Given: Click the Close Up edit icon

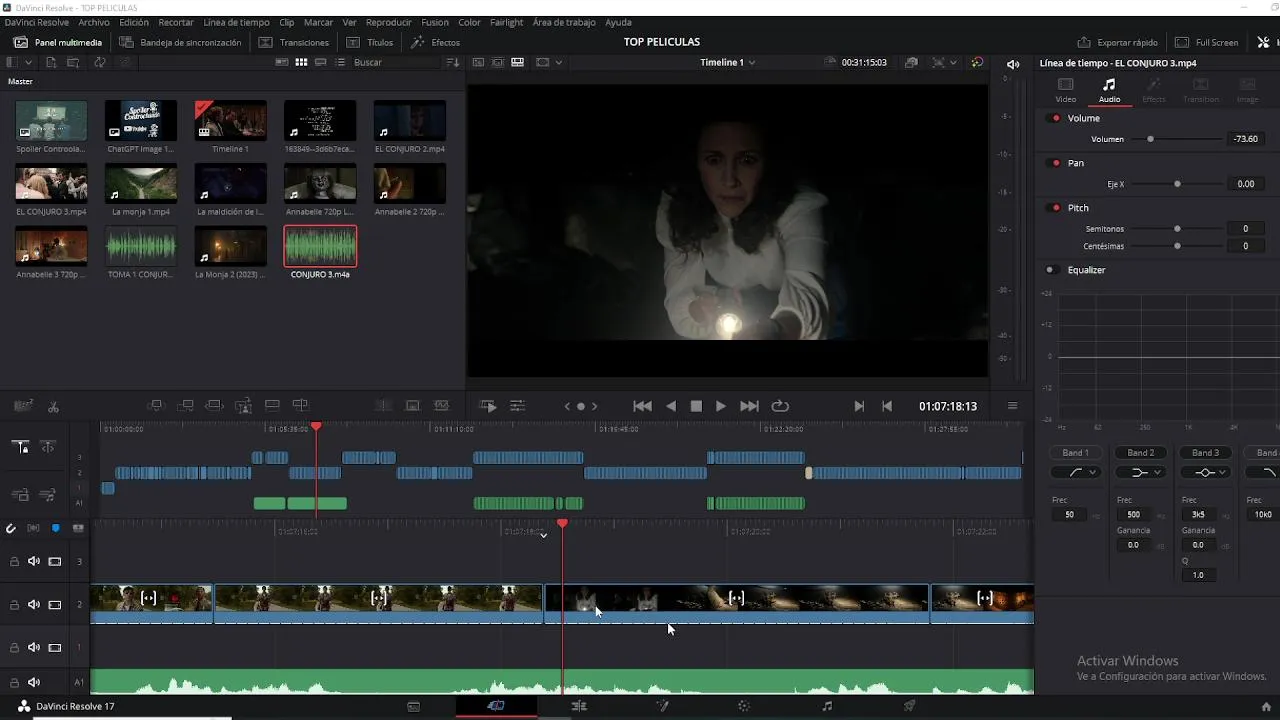Looking at the screenshot, I should [x=243, y=406].
